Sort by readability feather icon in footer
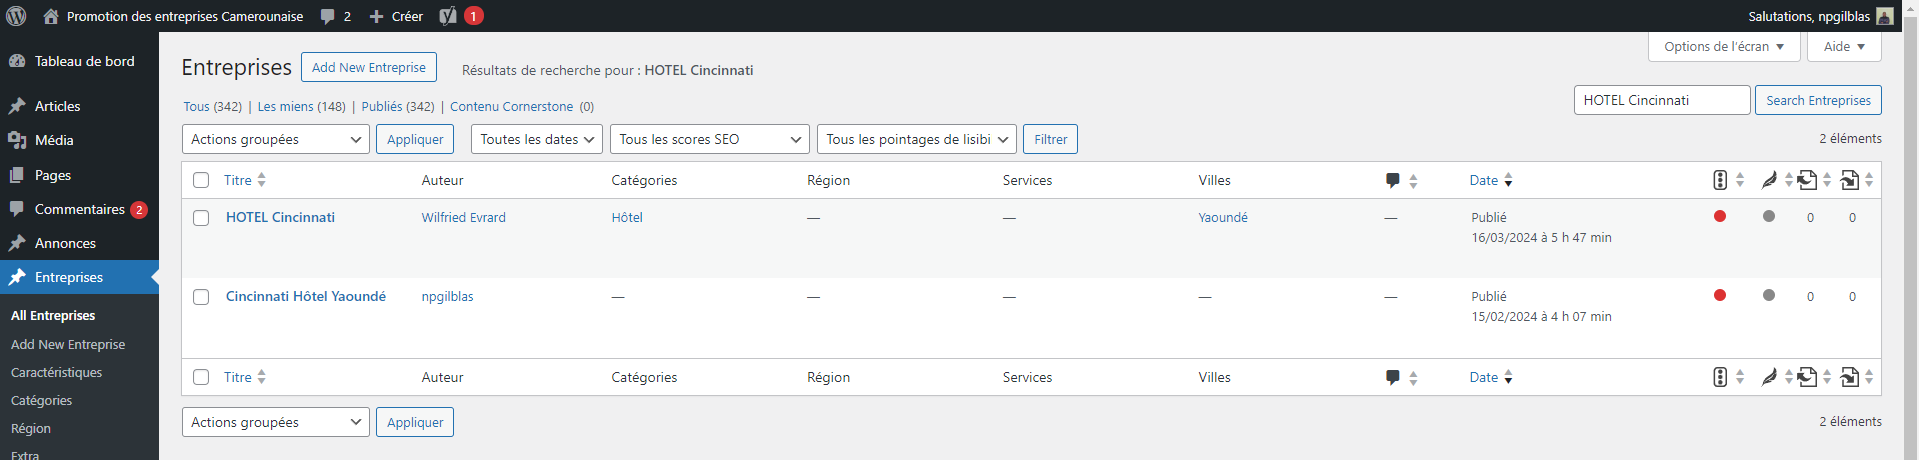 click(x=1777, y=377)
